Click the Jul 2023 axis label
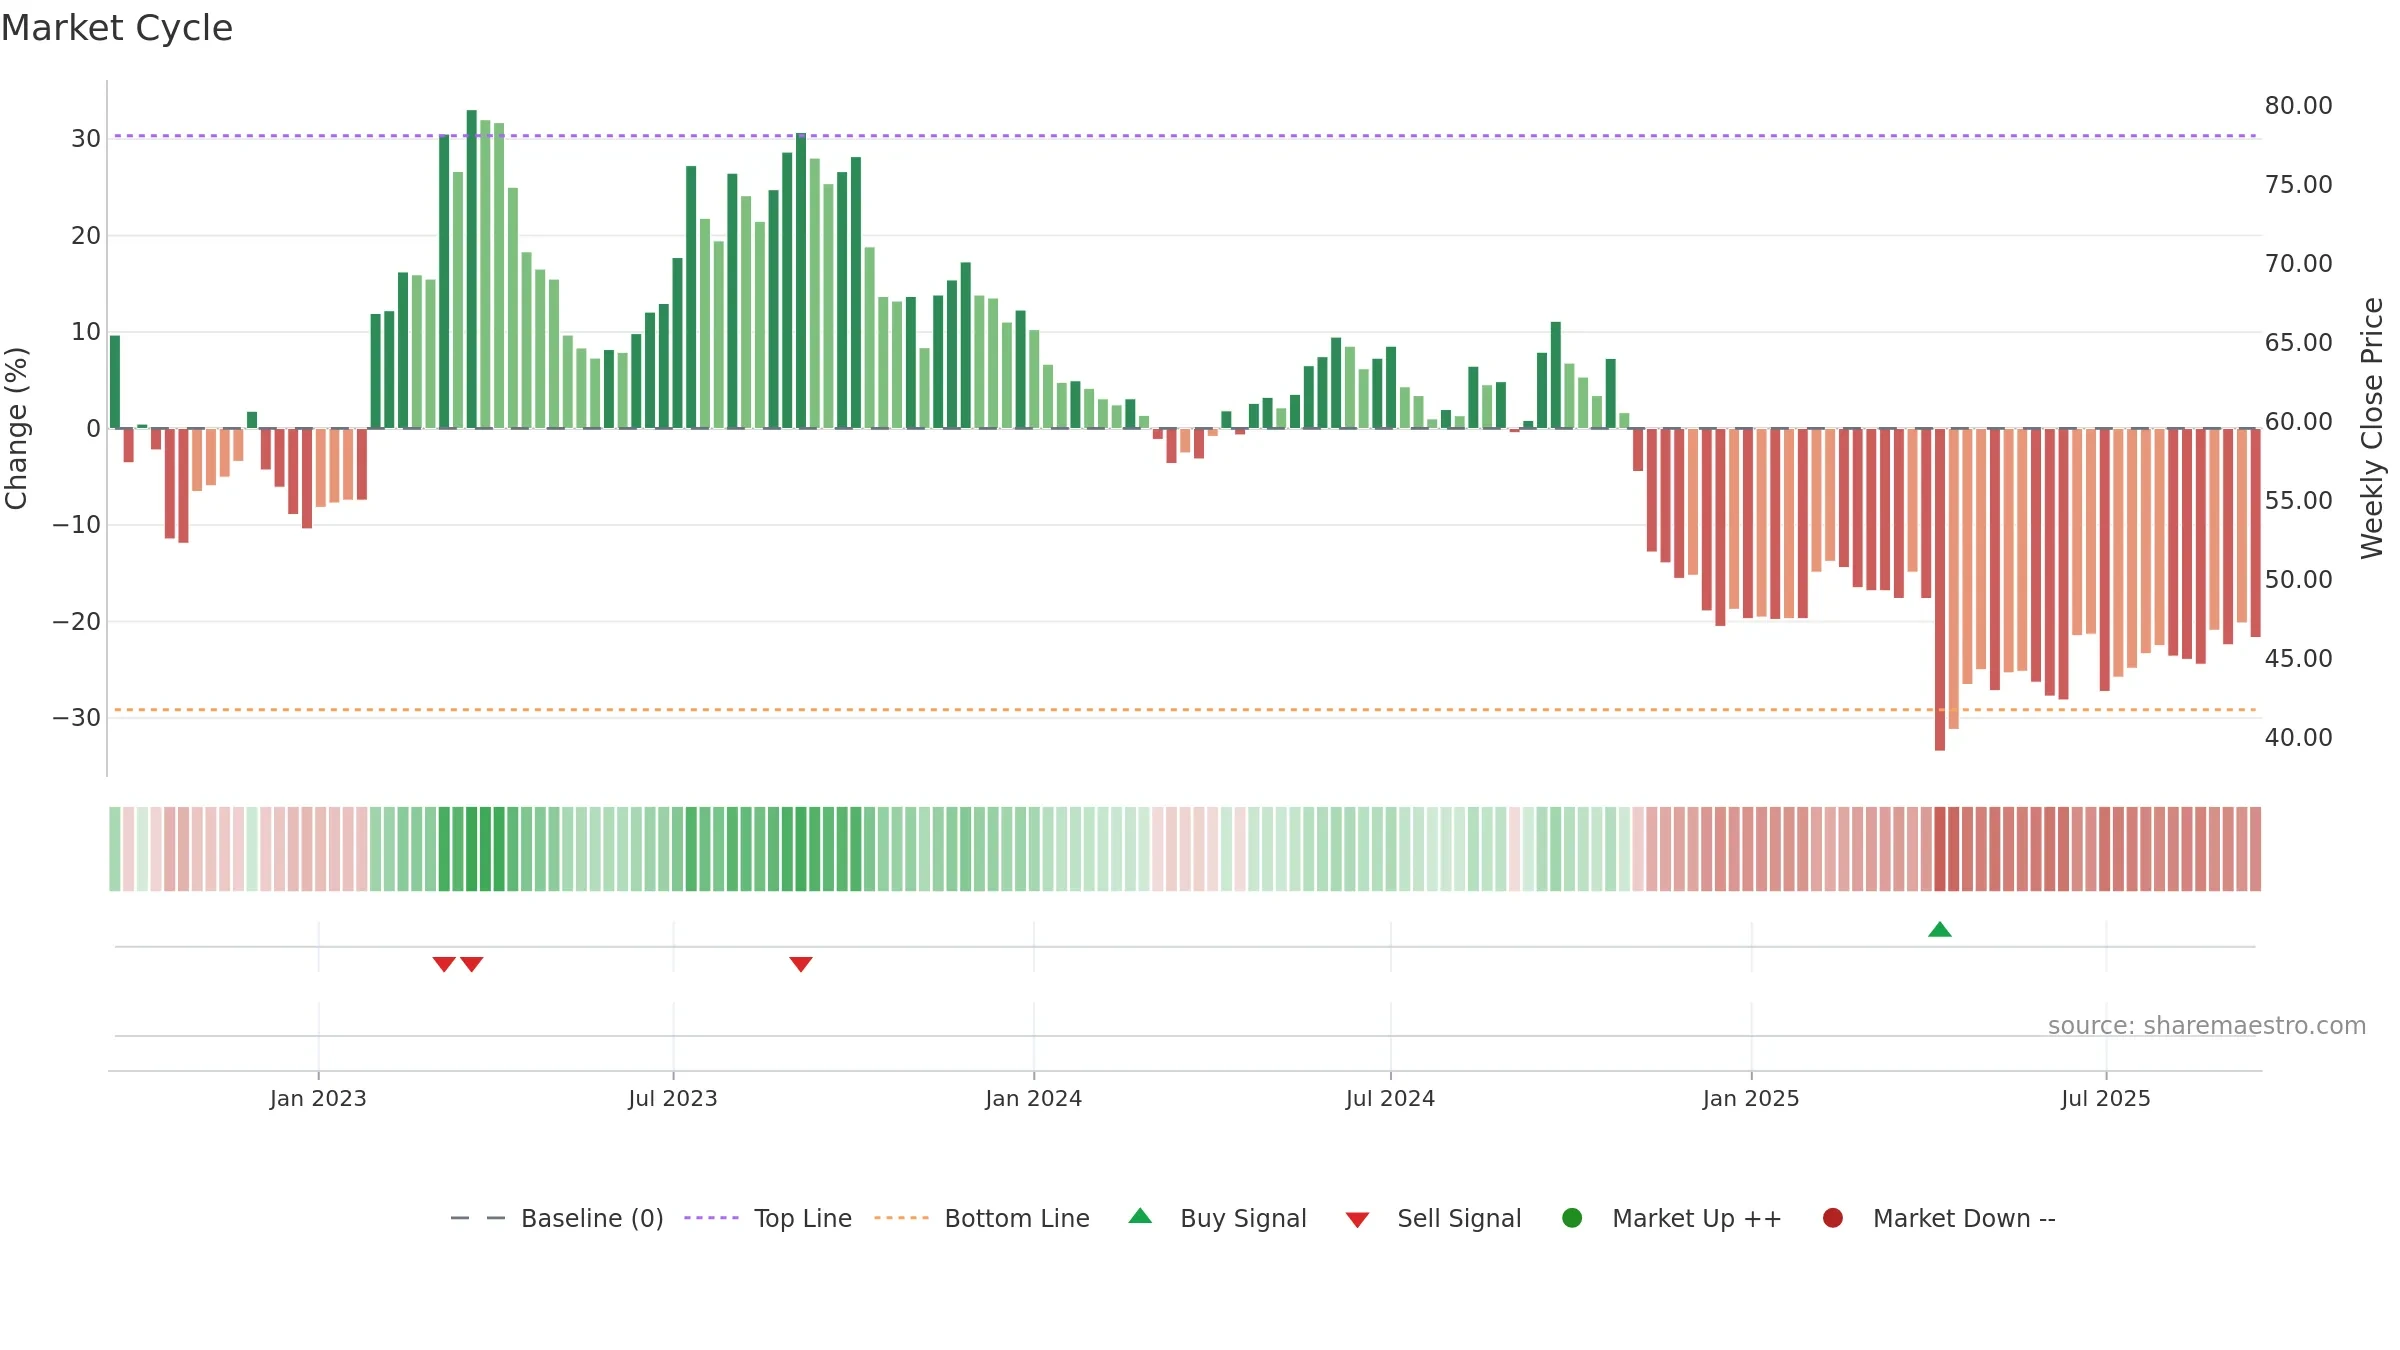This screenshot has height=1350, width=2400. click(673, 1098)
